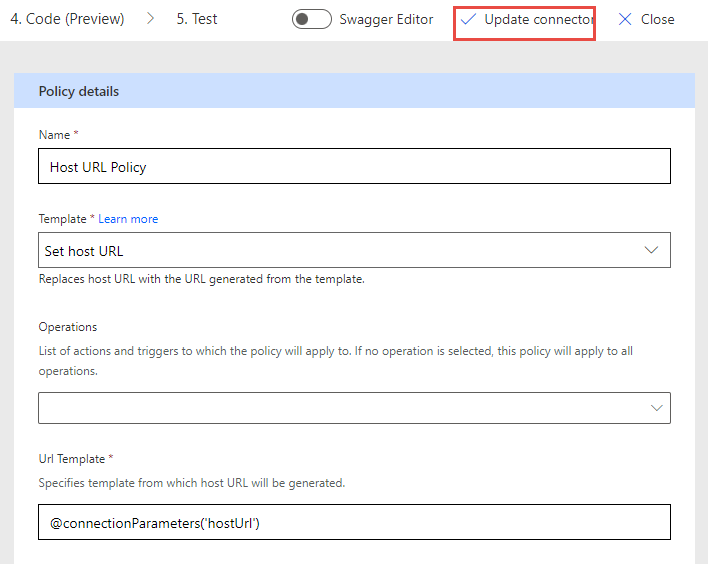This screenshot has width=708, height=564.
Task: Focus the Name field containing Host URL Policy
Action: pyautogui.click(x=354, y=166)
